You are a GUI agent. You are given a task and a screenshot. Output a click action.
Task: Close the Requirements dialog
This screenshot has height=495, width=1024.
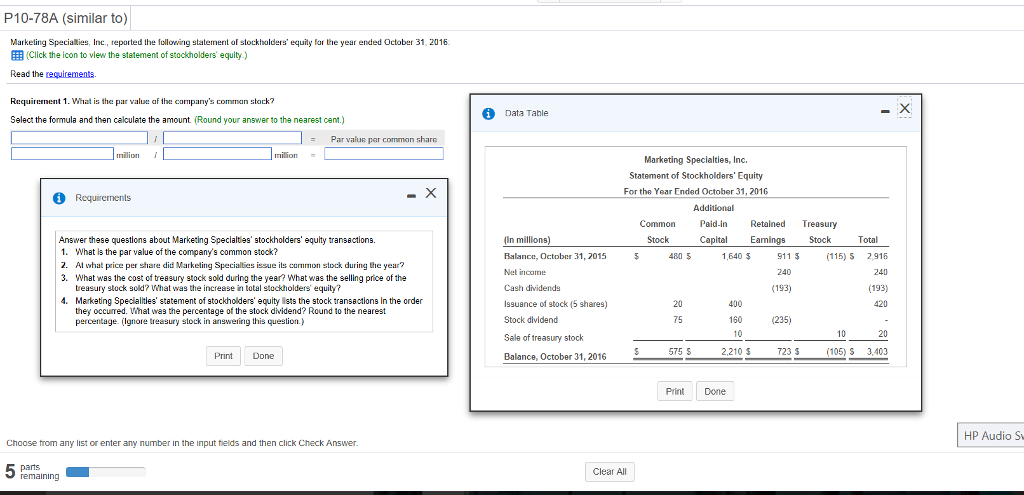tap(430, 193)
